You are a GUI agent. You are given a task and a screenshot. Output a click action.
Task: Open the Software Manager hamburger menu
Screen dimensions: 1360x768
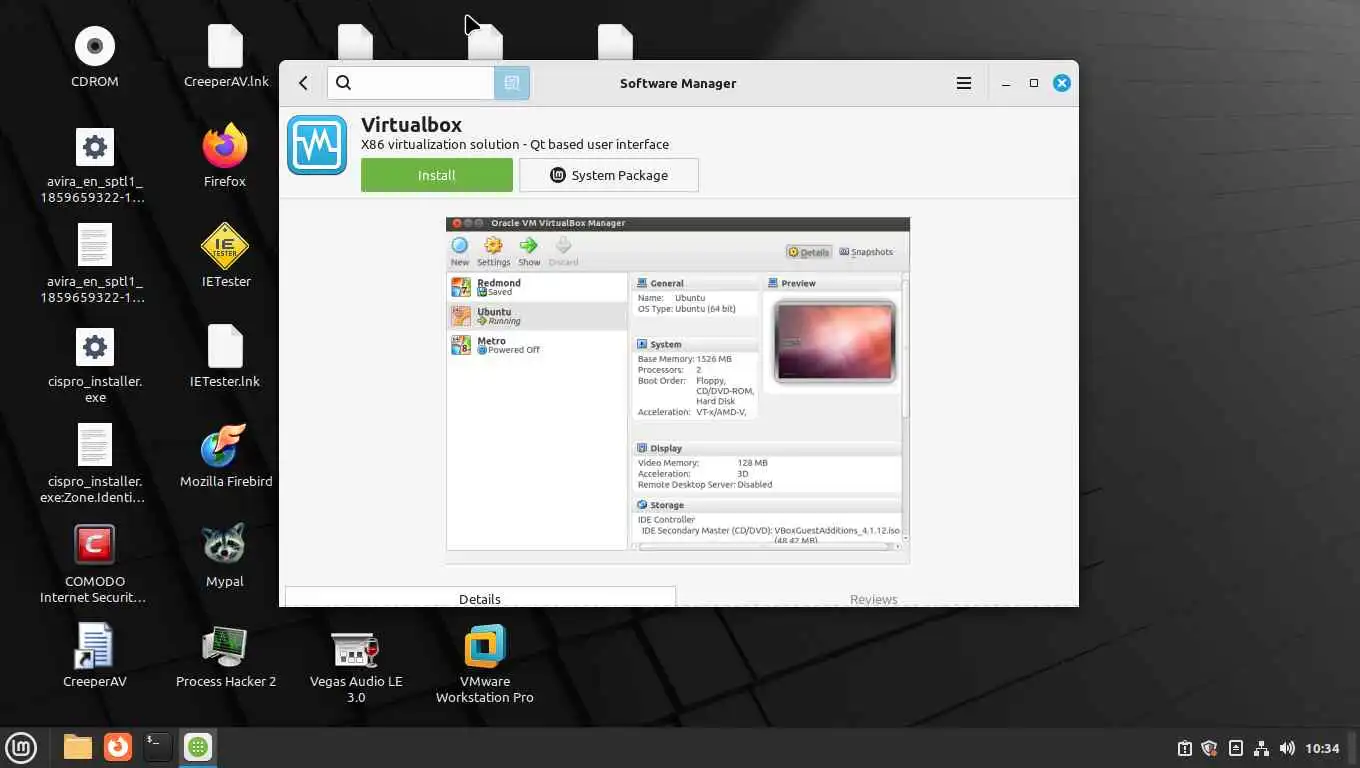[x=964, y=83]
